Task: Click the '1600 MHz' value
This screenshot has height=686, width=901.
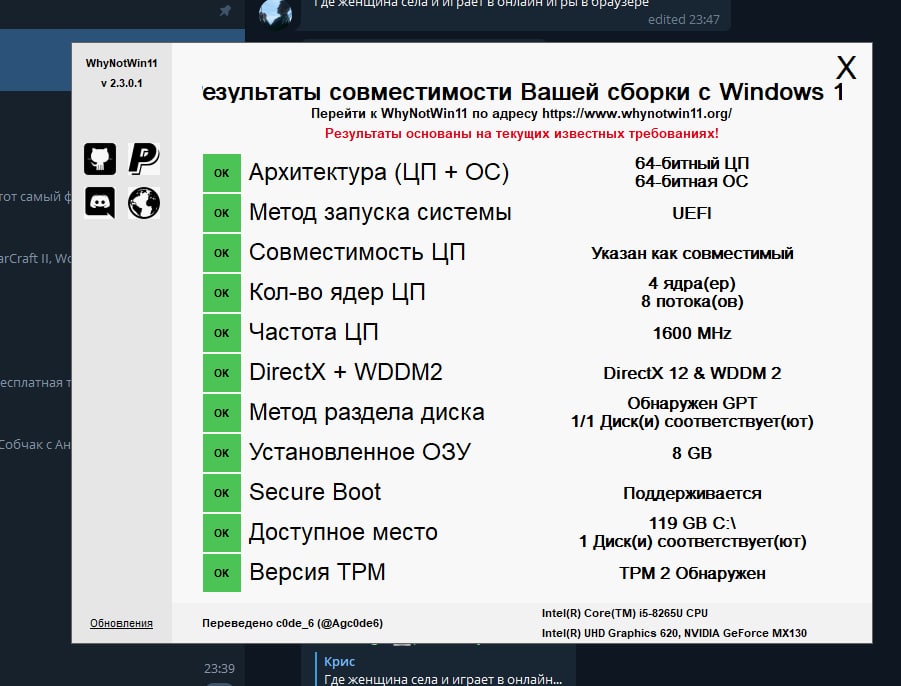Action: (692, 333)
